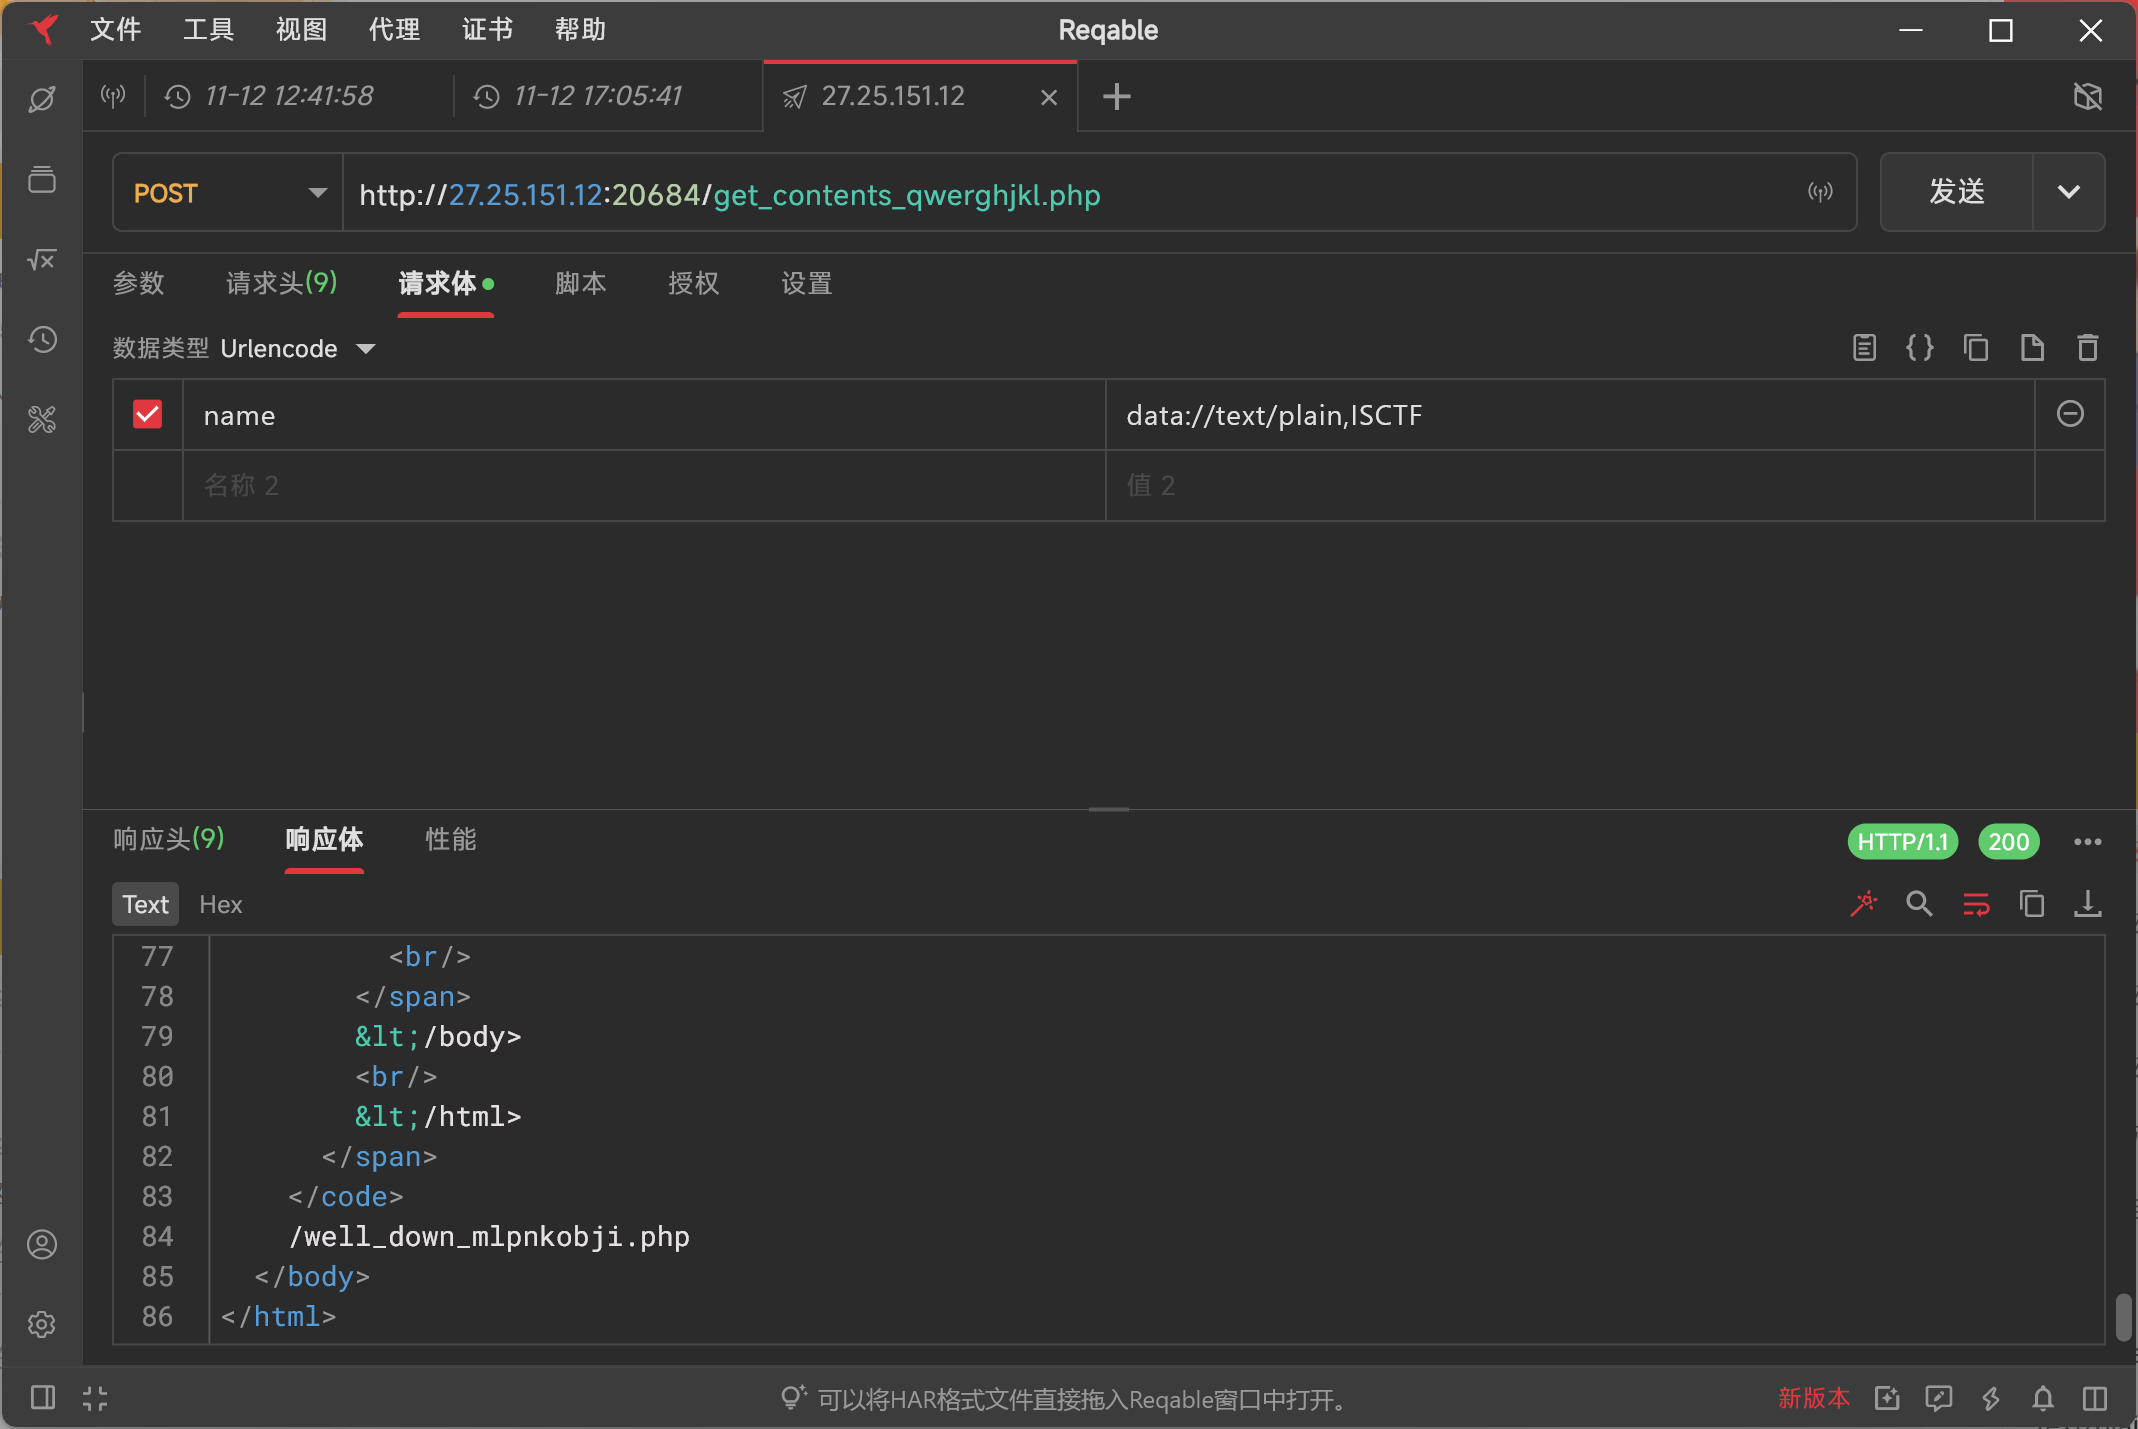Expand the POST method dropdown
2138x1429 pixels.
(x=317, y=193)
